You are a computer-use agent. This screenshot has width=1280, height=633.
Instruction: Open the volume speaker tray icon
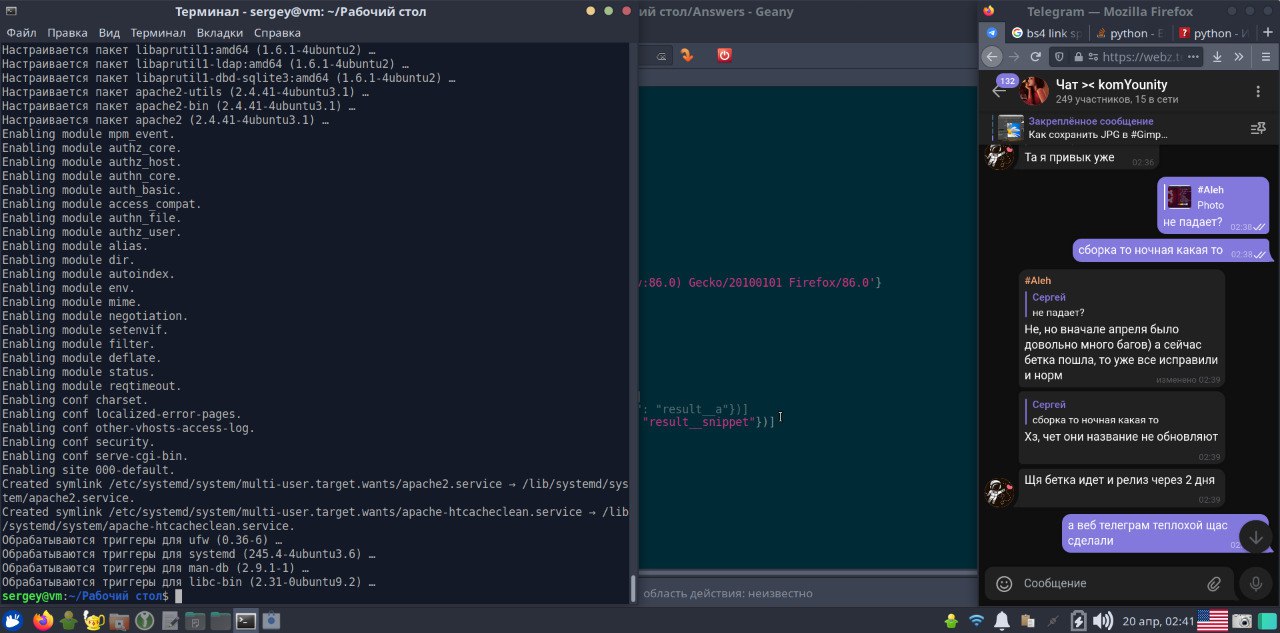(1103, 620)
